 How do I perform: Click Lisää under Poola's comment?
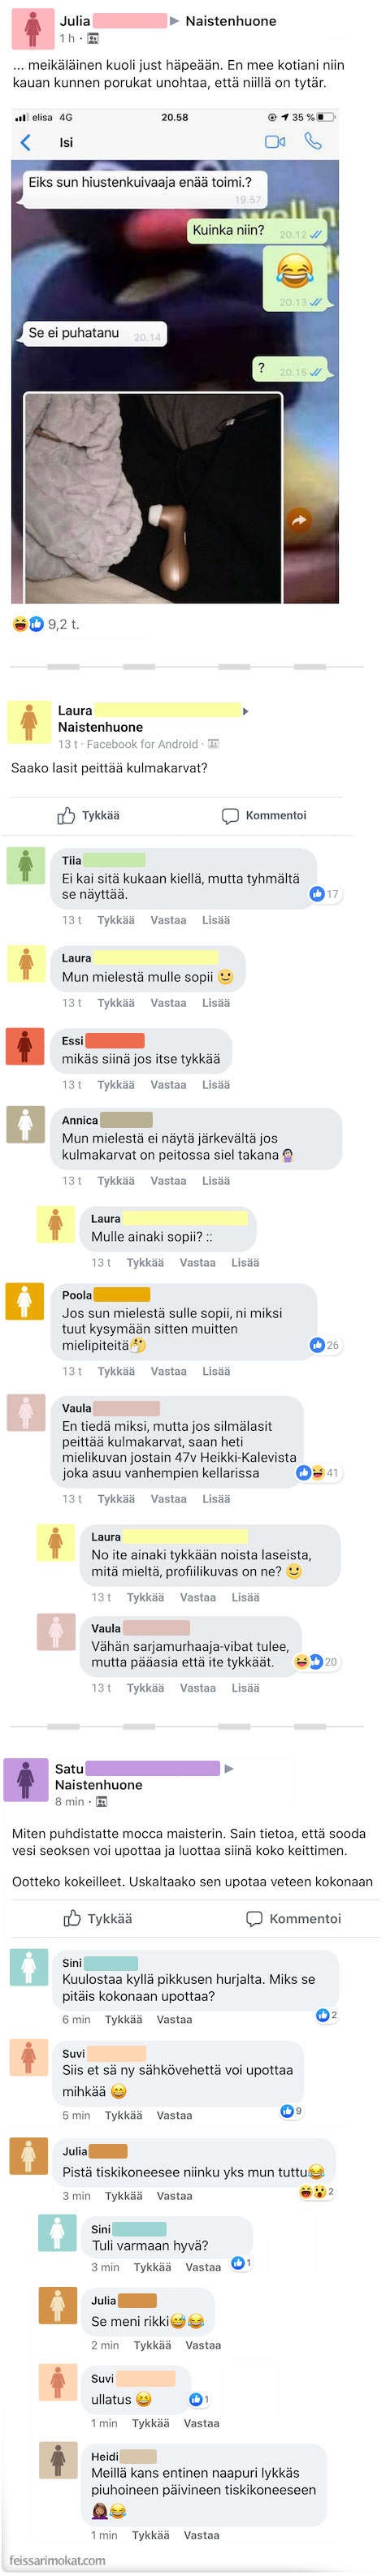216,1371
